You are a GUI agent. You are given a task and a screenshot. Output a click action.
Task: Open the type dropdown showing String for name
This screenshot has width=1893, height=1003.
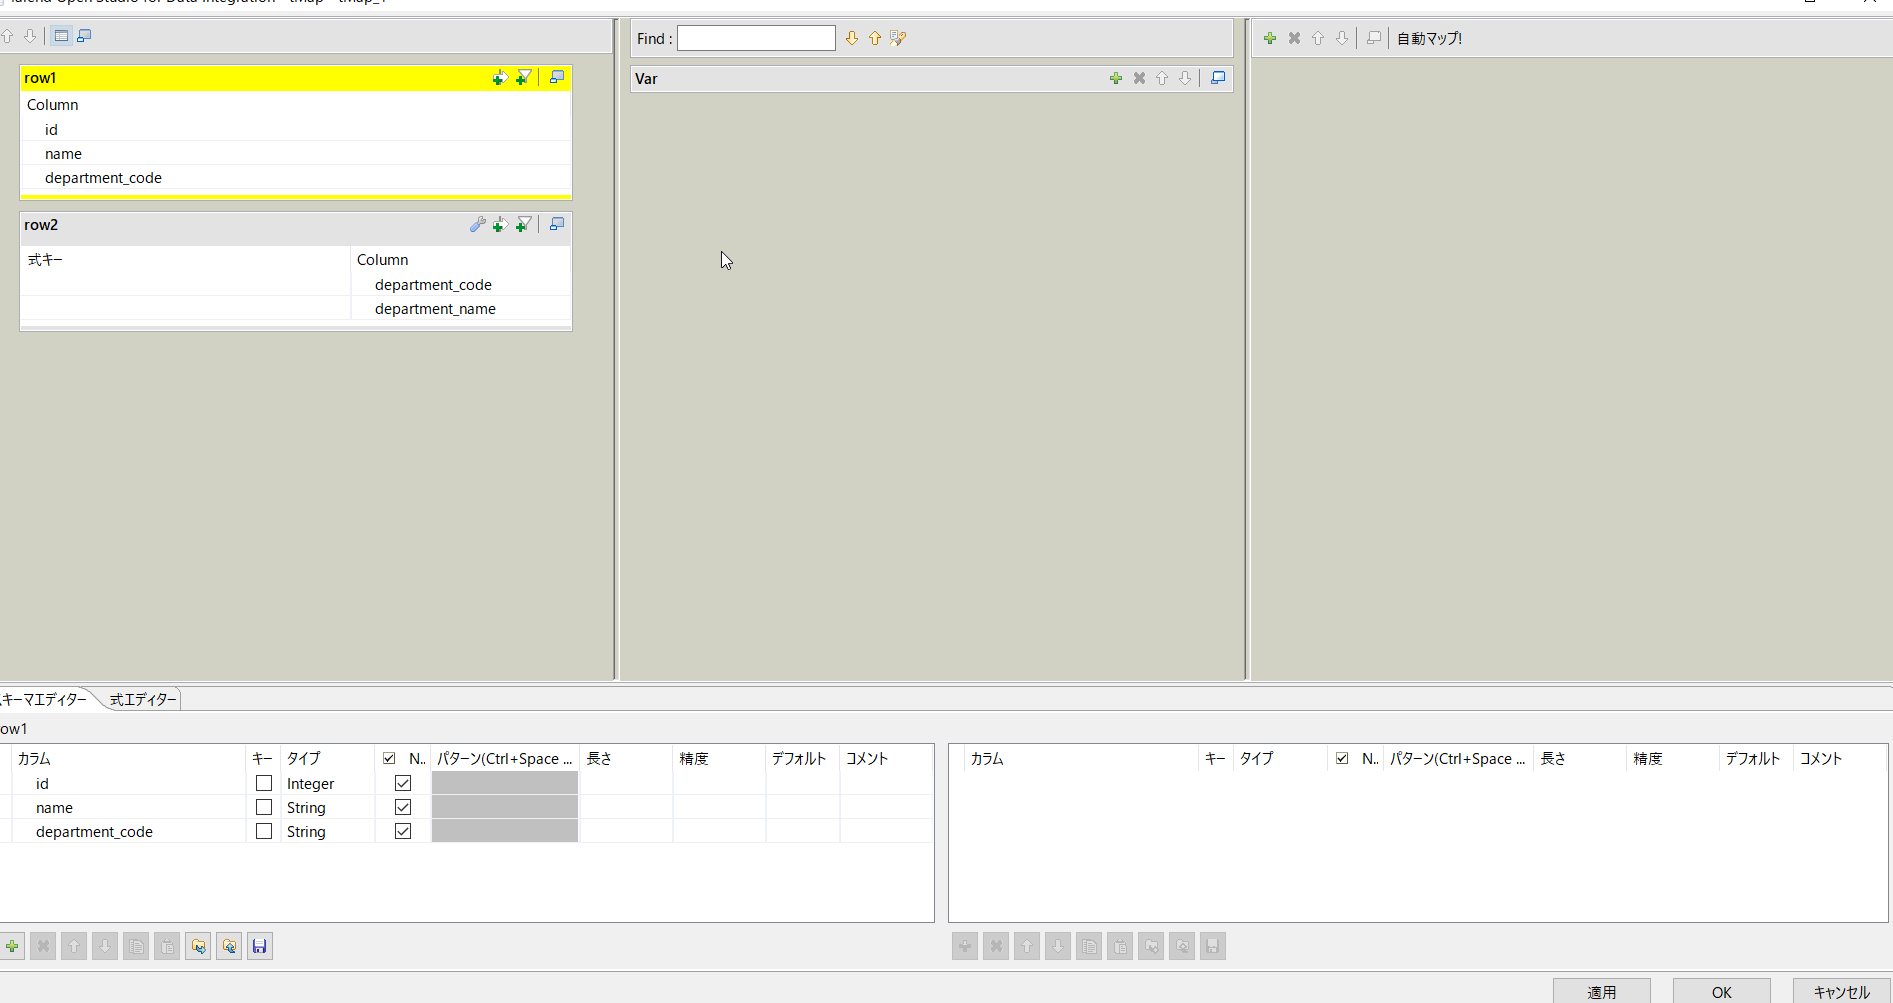pos(306,807)
